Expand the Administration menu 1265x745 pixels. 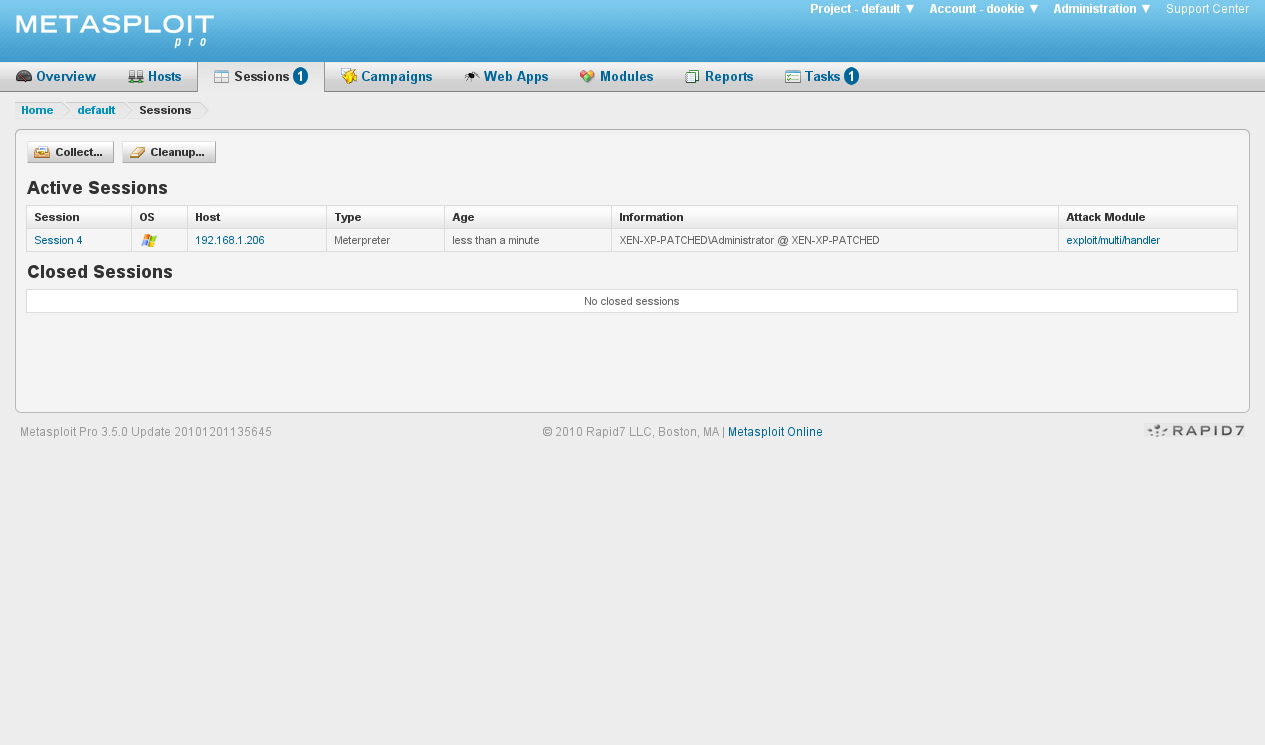[1100, 9]
